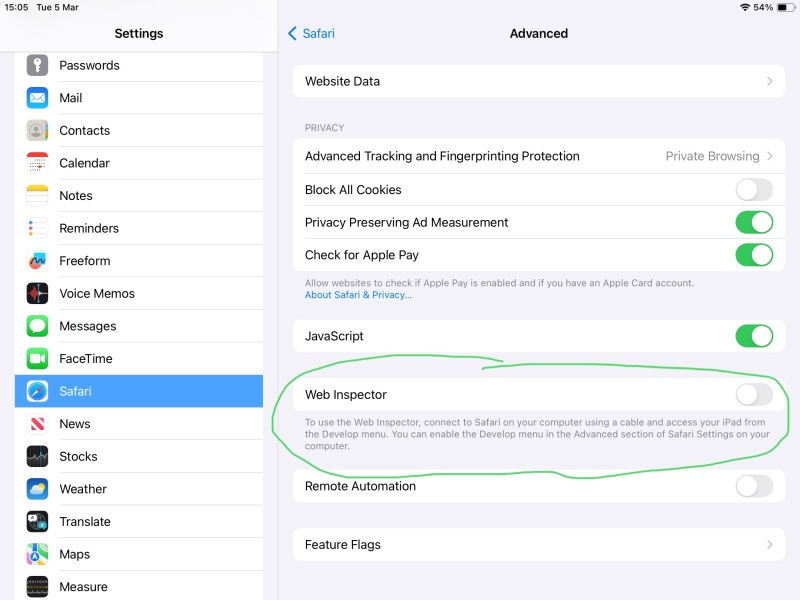Screen dimensions: 800x600
Task: Open the Passwords key icon in sidebar
Action: [x=37, y=65]
